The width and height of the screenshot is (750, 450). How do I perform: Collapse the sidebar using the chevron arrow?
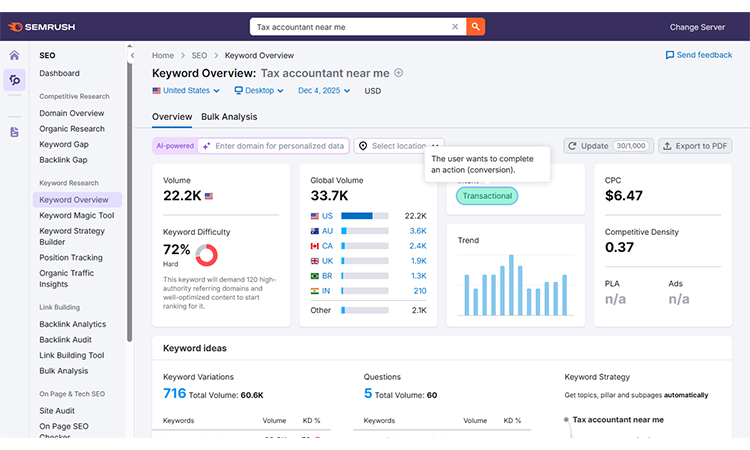click(133, 56)
